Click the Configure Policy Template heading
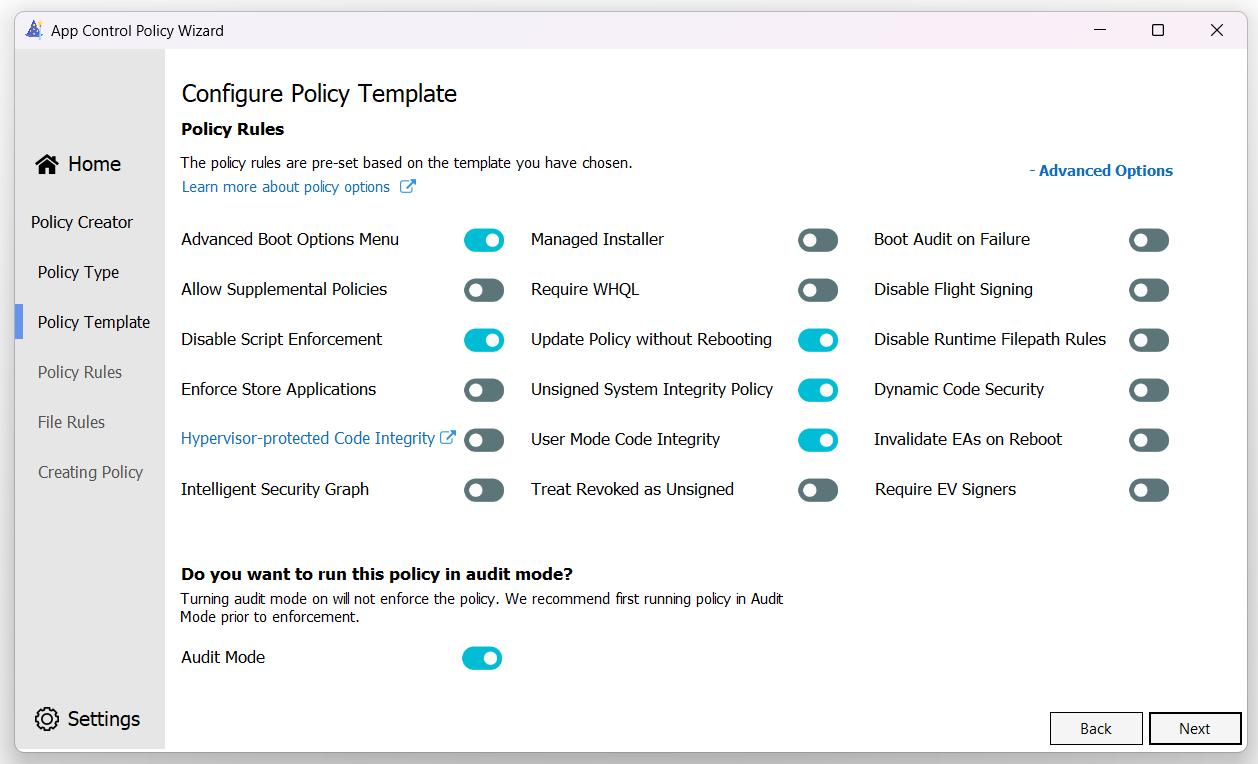Screen dimensions: 1258x764 tap(319, 94)
